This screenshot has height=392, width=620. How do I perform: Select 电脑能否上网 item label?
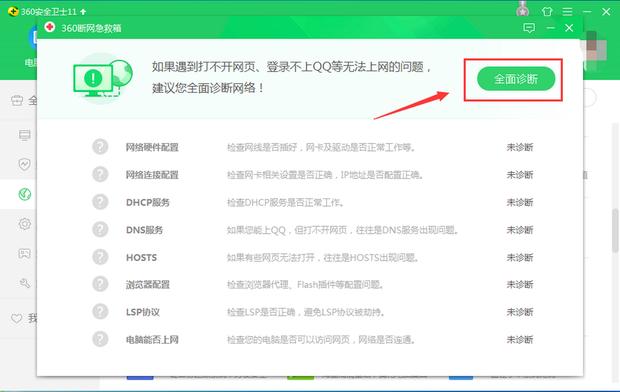[152, 340]
